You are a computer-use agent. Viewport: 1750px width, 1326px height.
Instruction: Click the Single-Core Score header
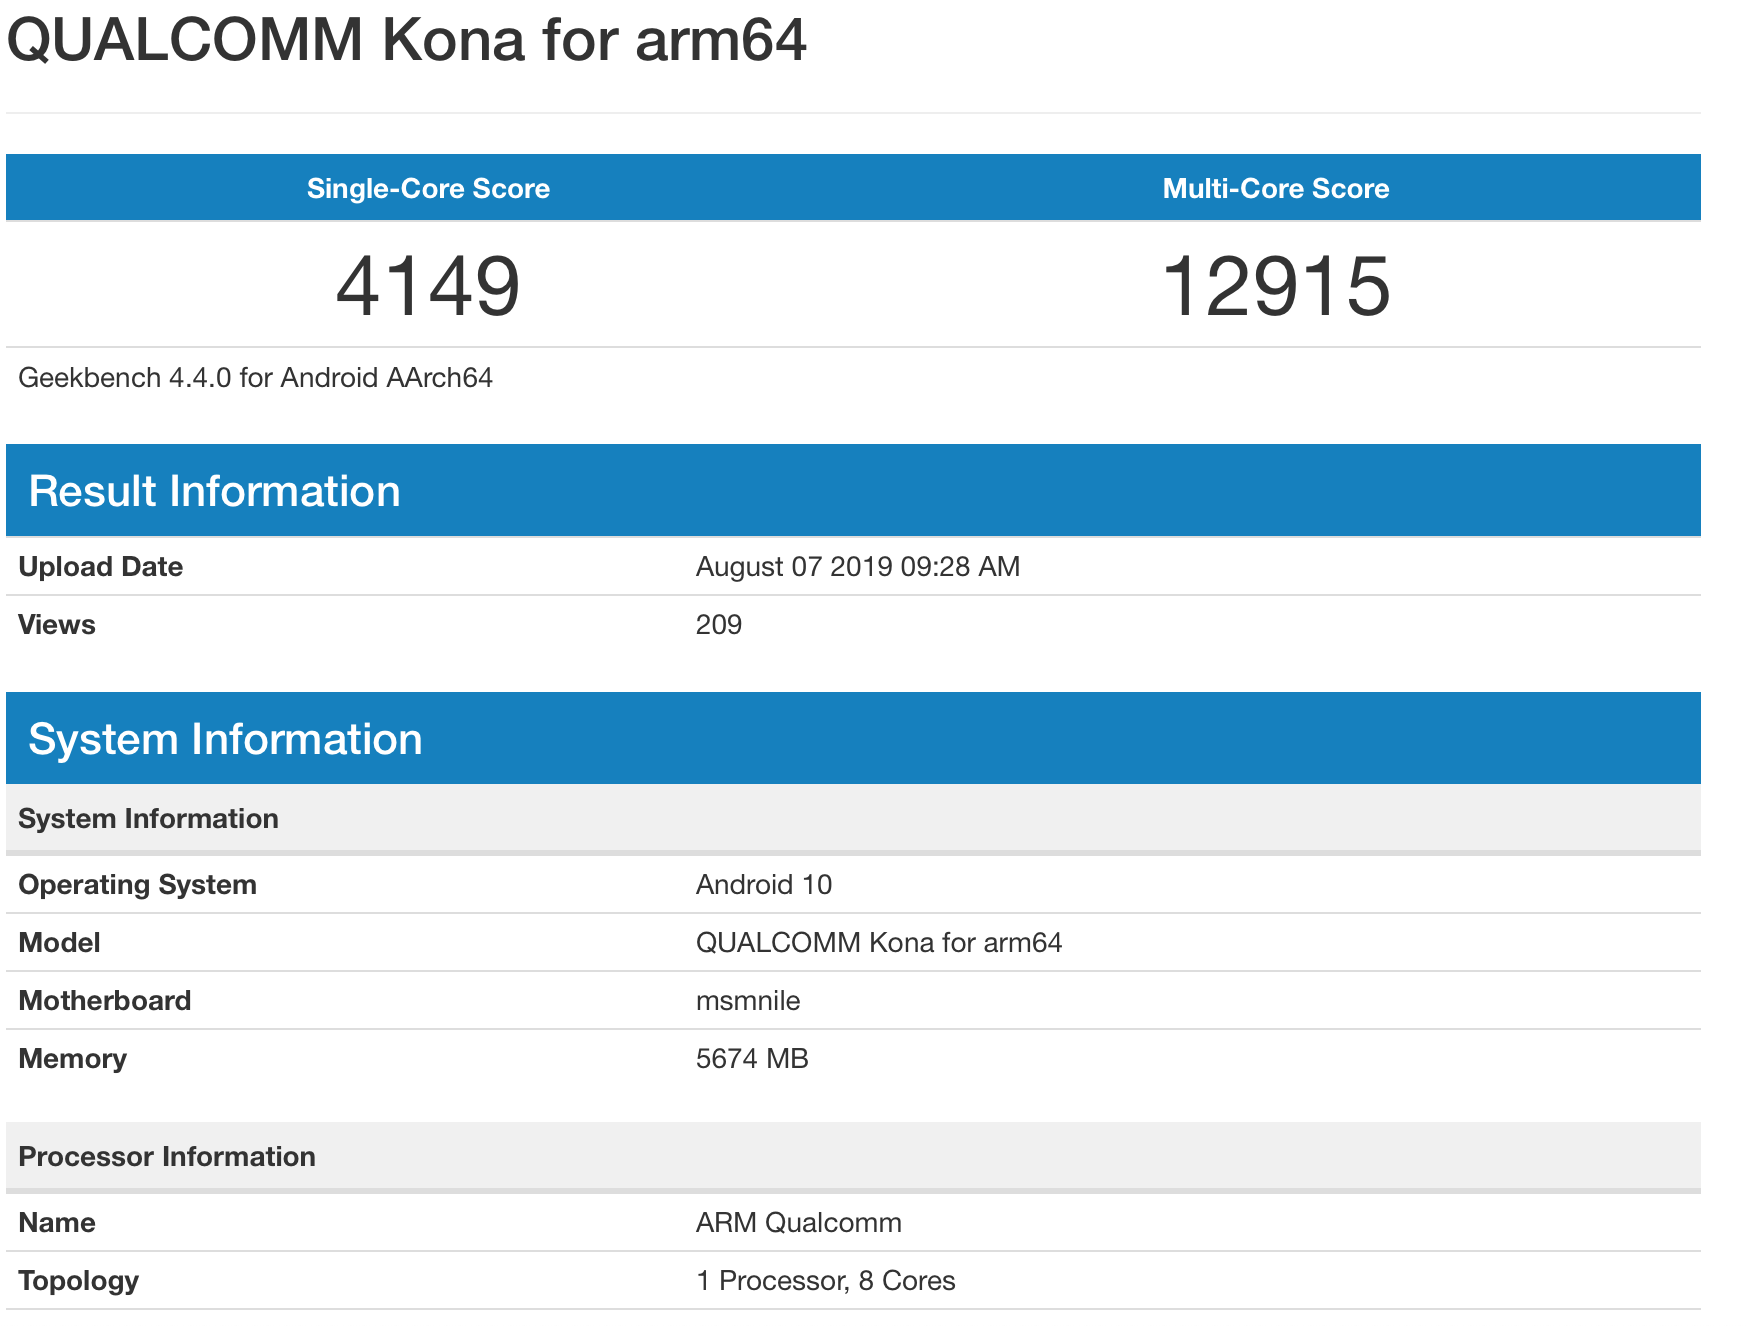[x=428, y=188]
